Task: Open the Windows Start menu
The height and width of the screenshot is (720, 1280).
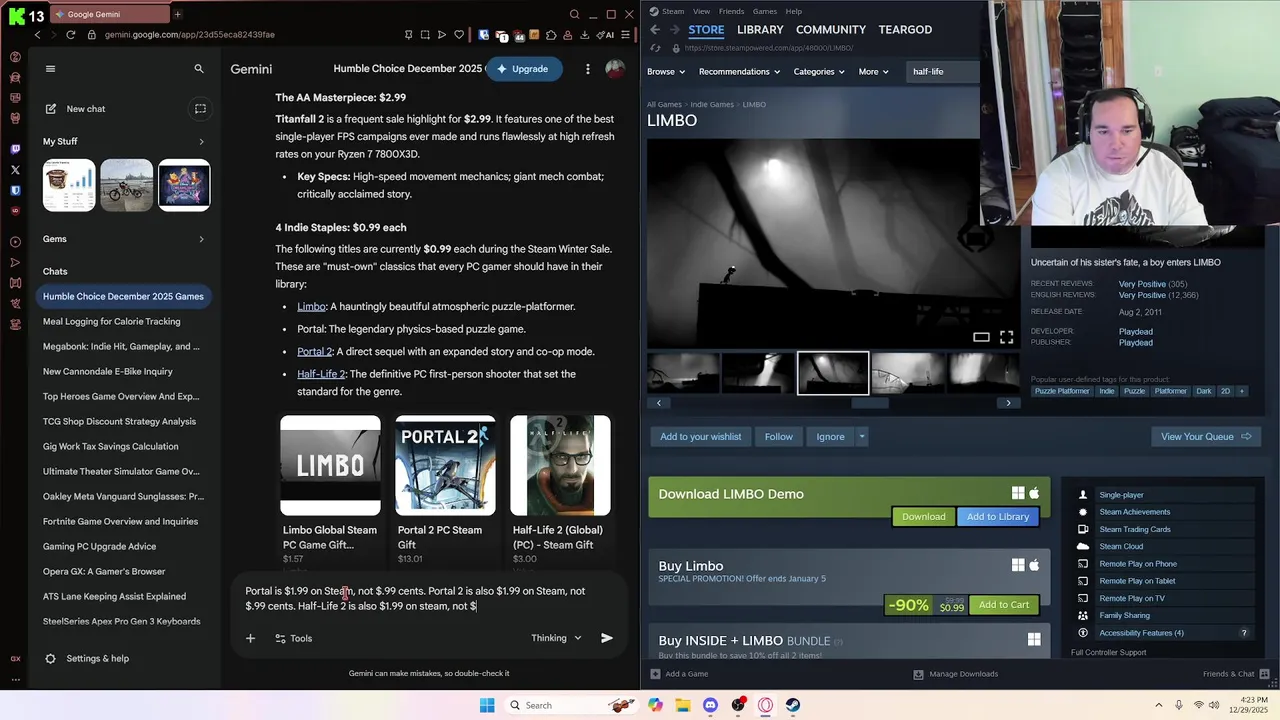Action: coord(487,705)
